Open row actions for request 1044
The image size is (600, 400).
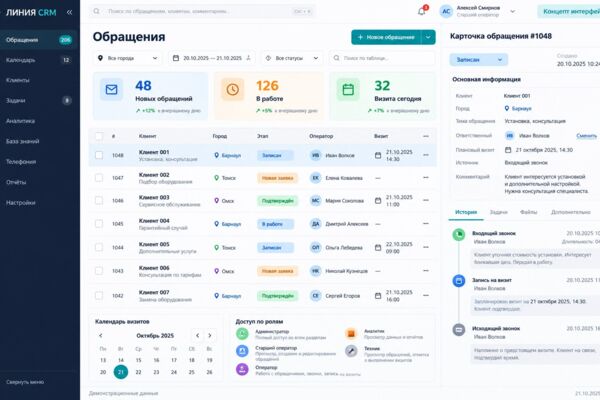click(x=426, y=247)
